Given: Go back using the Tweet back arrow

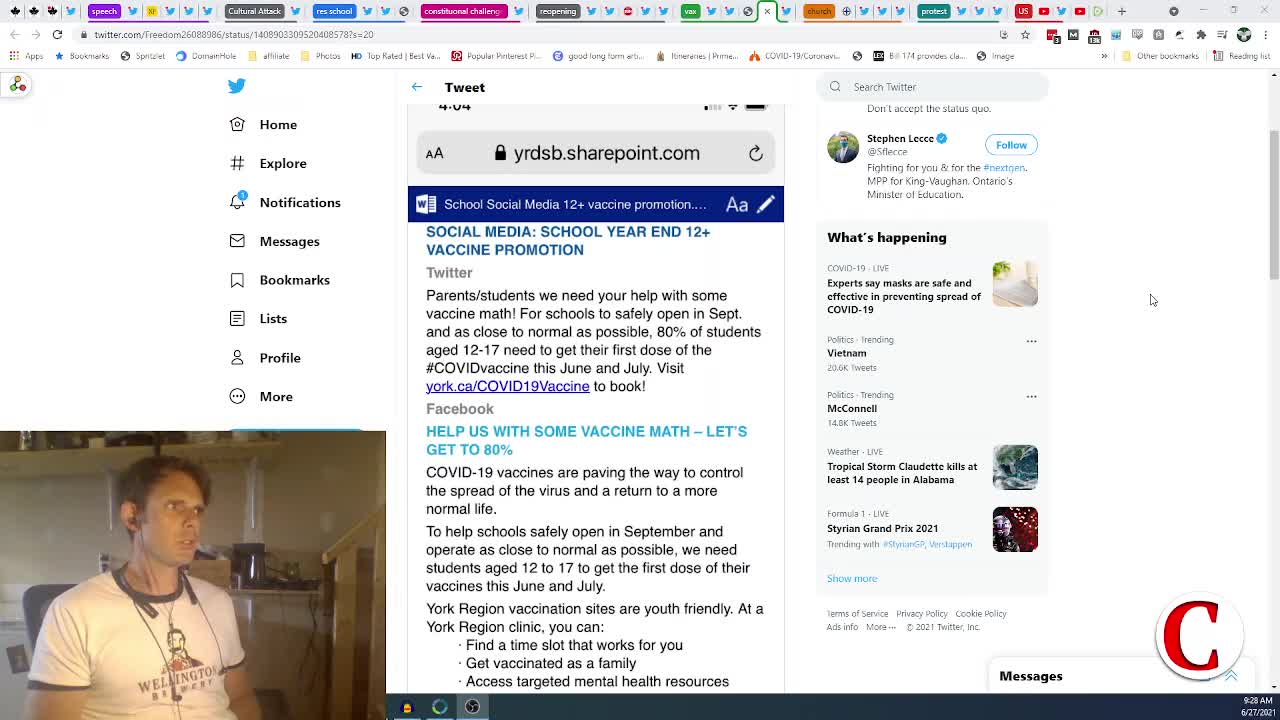Looking at the screenshot, I should 417,87.
